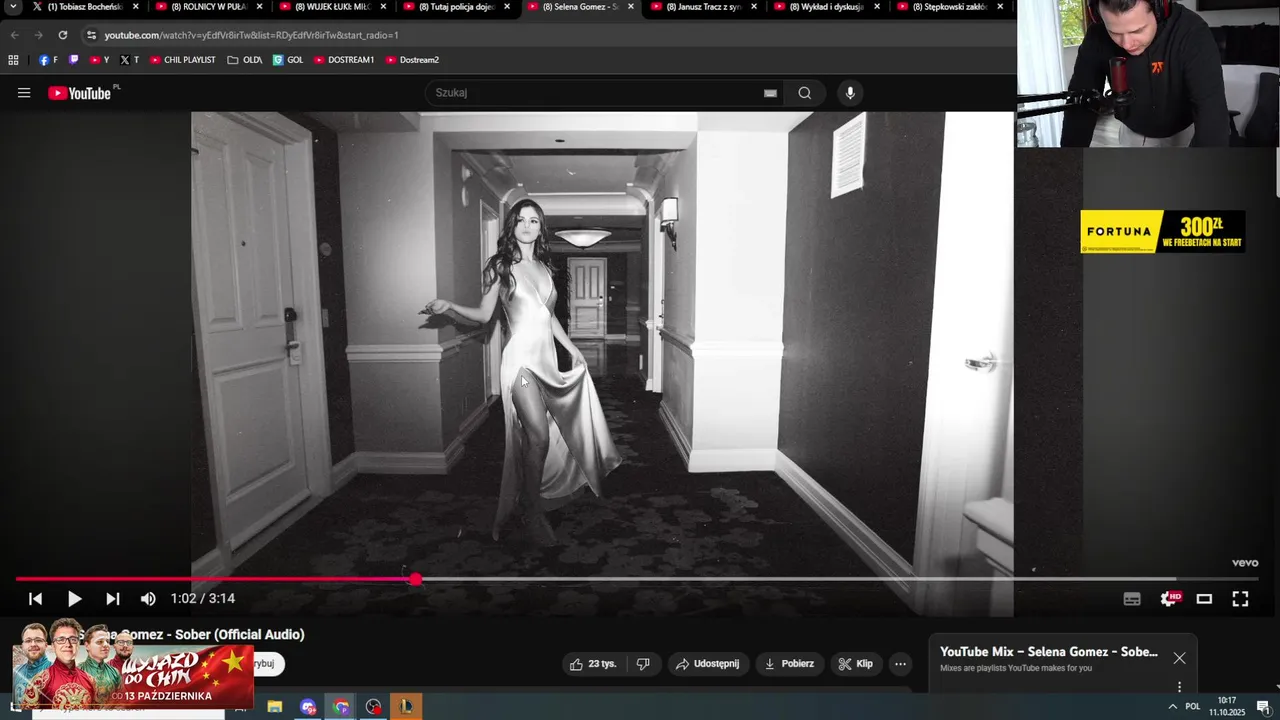Start voice search with the microphone
Screen dimensions: 1280x720
(x=850, y=93)
